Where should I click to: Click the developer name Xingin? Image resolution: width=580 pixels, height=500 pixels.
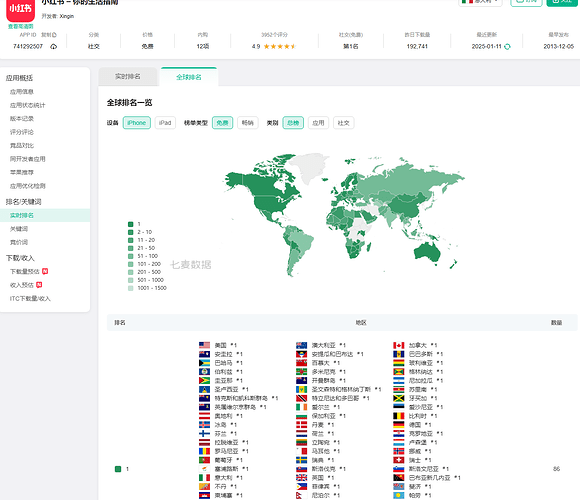tap(67, 16)
